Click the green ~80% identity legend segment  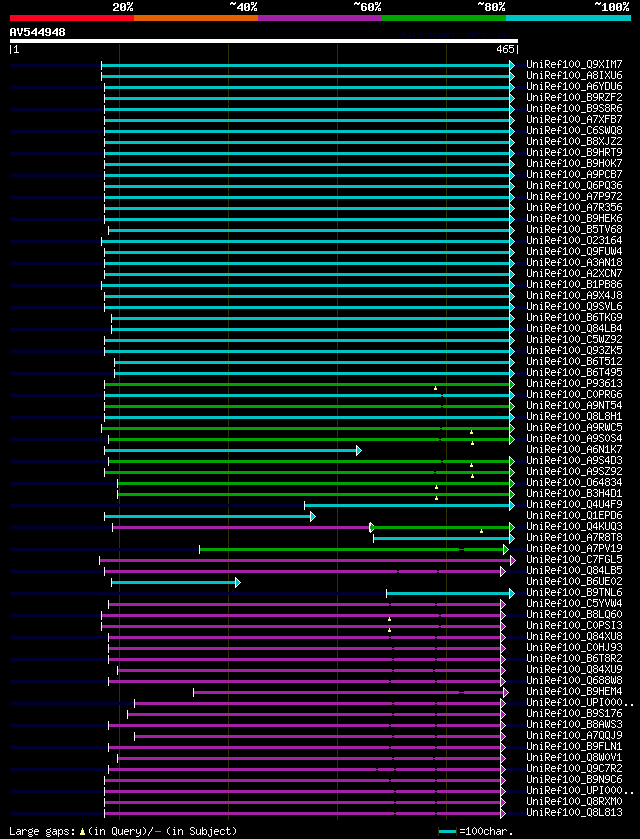click(444, 18)
